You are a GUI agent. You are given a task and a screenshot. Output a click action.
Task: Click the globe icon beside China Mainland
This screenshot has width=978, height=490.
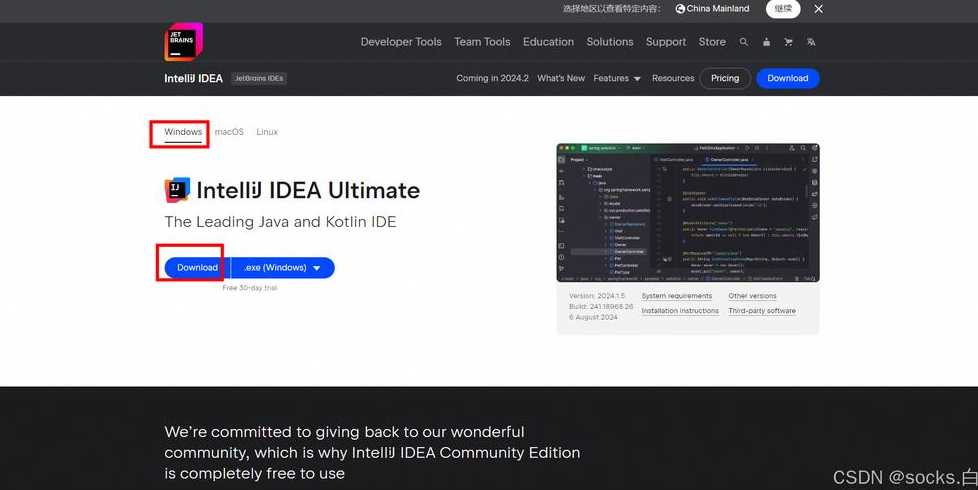pyautogui.click(x=680, y=9)
